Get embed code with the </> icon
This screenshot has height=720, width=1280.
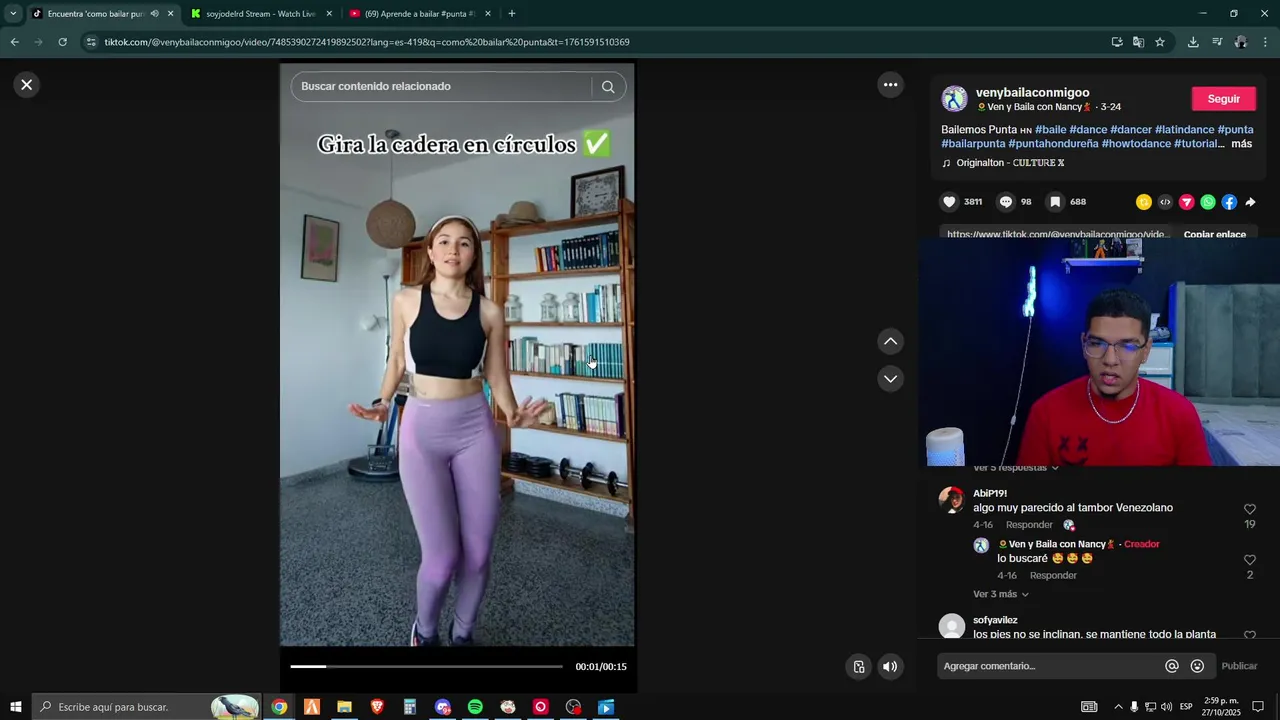1165,202
